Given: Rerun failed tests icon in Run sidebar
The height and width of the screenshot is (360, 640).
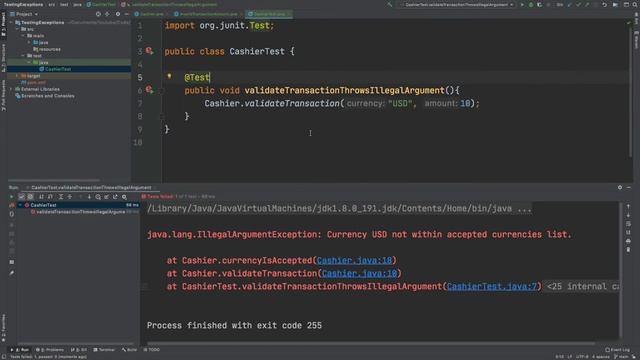Looking at the screenshot, I should pos(11,205).
